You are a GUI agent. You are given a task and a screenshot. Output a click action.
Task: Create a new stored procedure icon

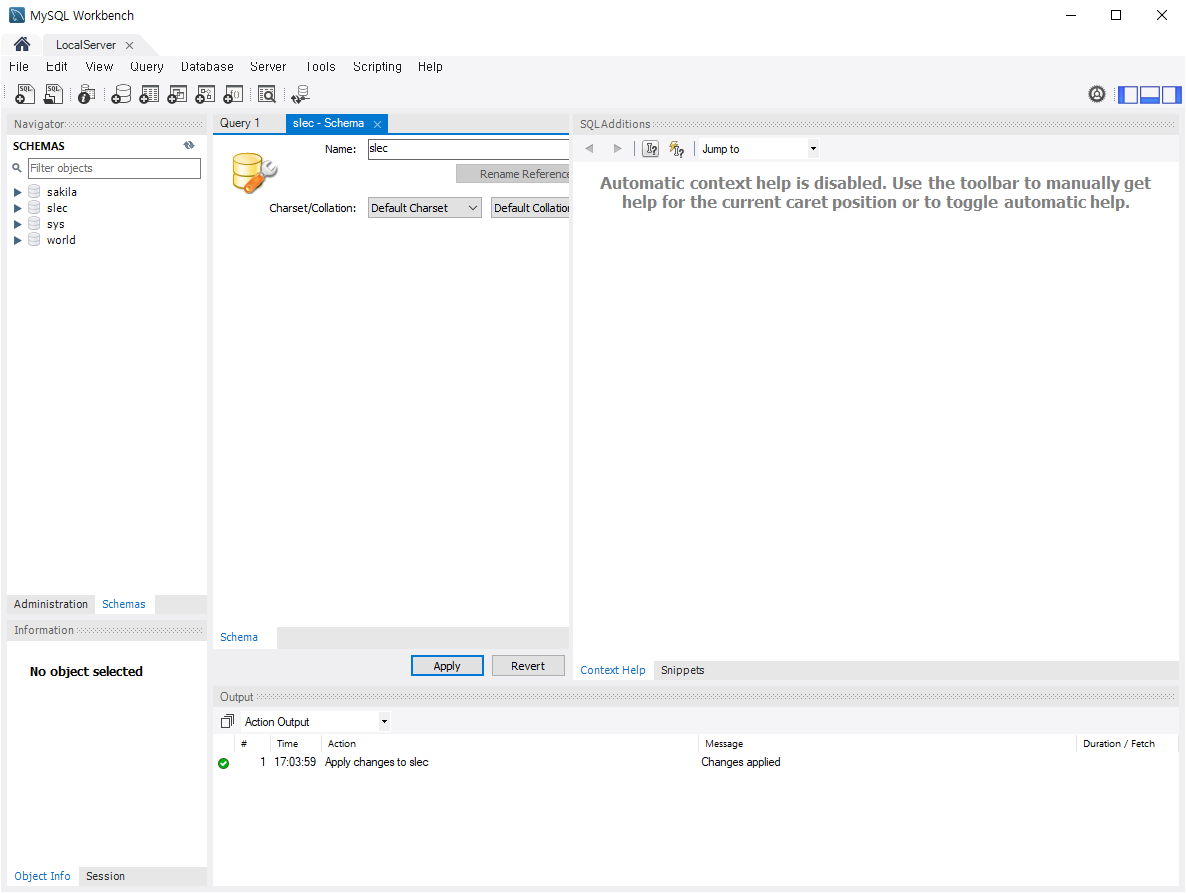pyautogui.click(x=205, y=94)
